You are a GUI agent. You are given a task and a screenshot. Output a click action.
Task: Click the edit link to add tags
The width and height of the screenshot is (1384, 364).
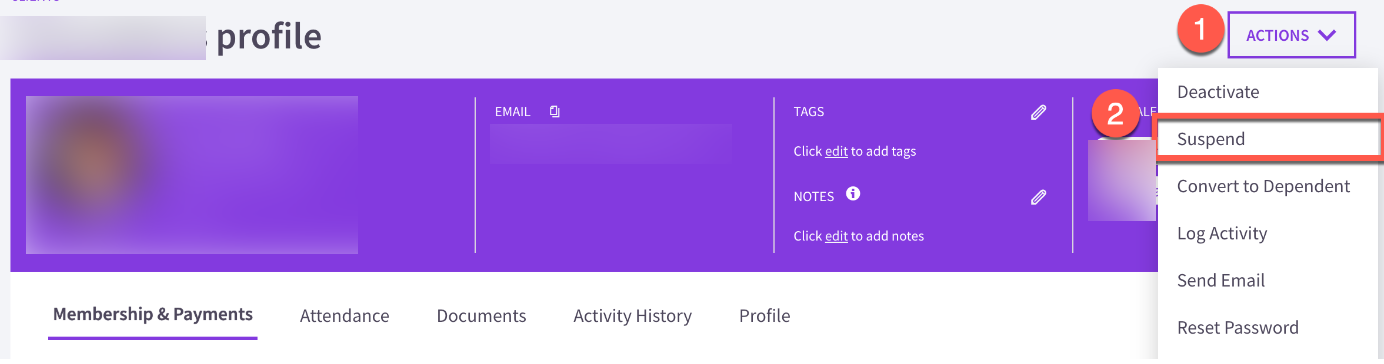[836, 152]
